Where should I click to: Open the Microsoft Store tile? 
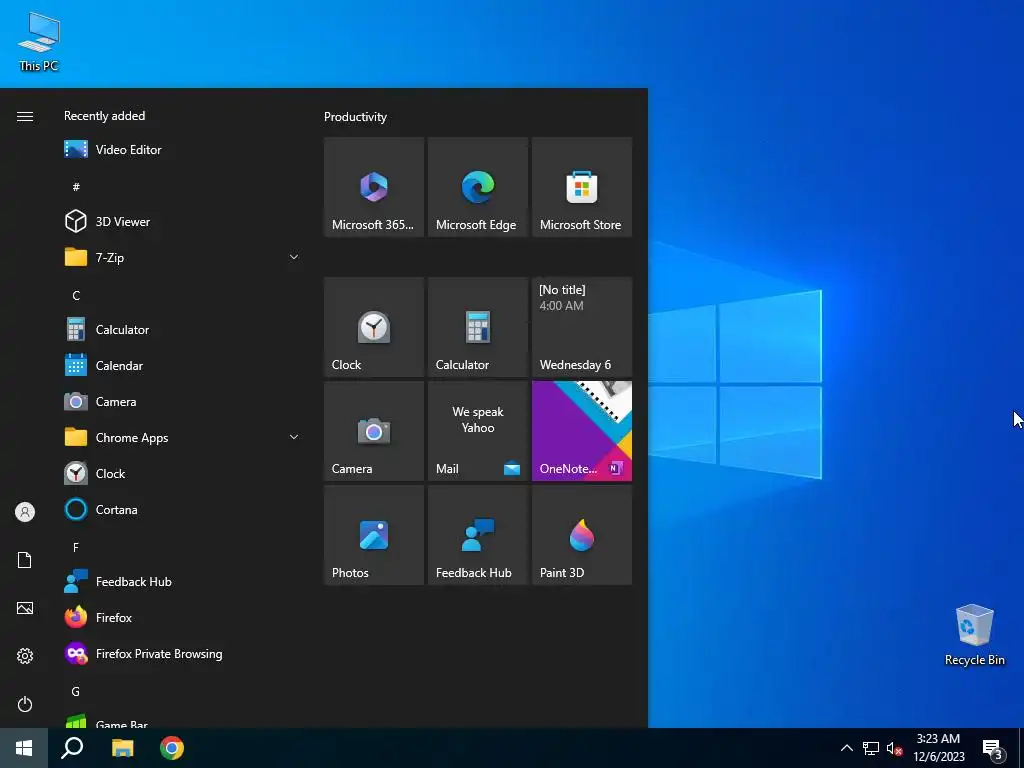[582, 187]
